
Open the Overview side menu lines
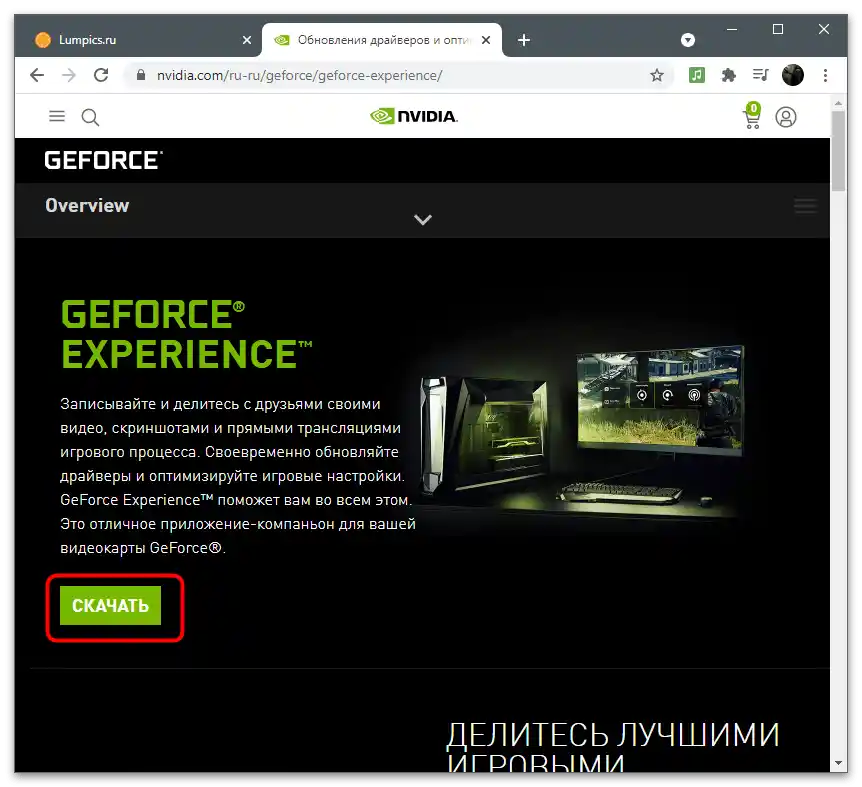tap(805, 206)
